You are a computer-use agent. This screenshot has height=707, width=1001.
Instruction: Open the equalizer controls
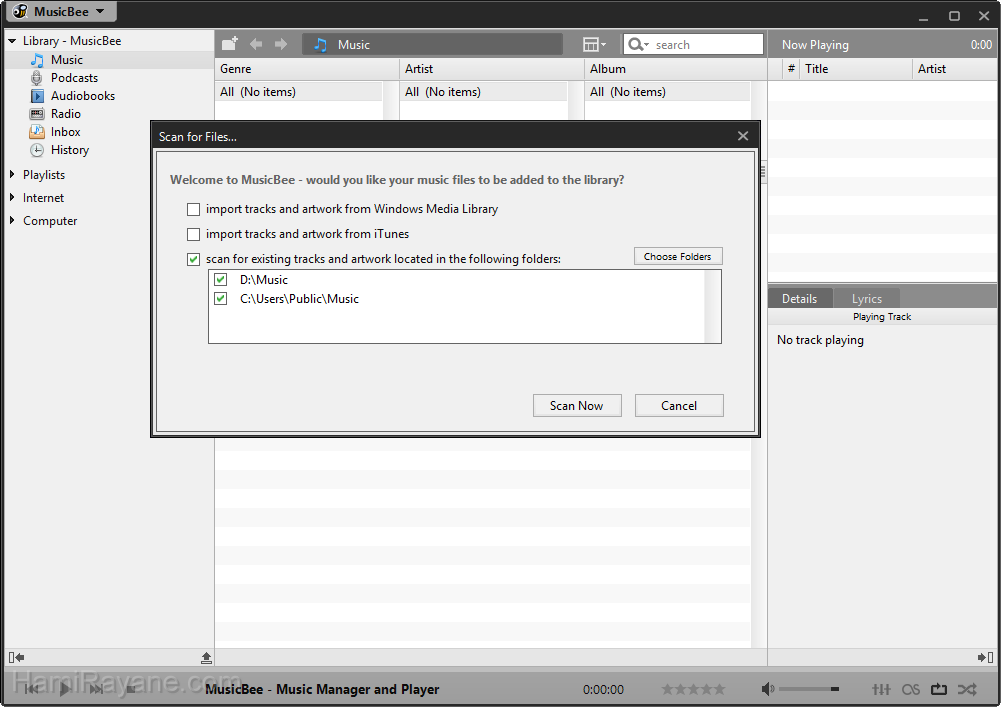(x=881, y=689)
